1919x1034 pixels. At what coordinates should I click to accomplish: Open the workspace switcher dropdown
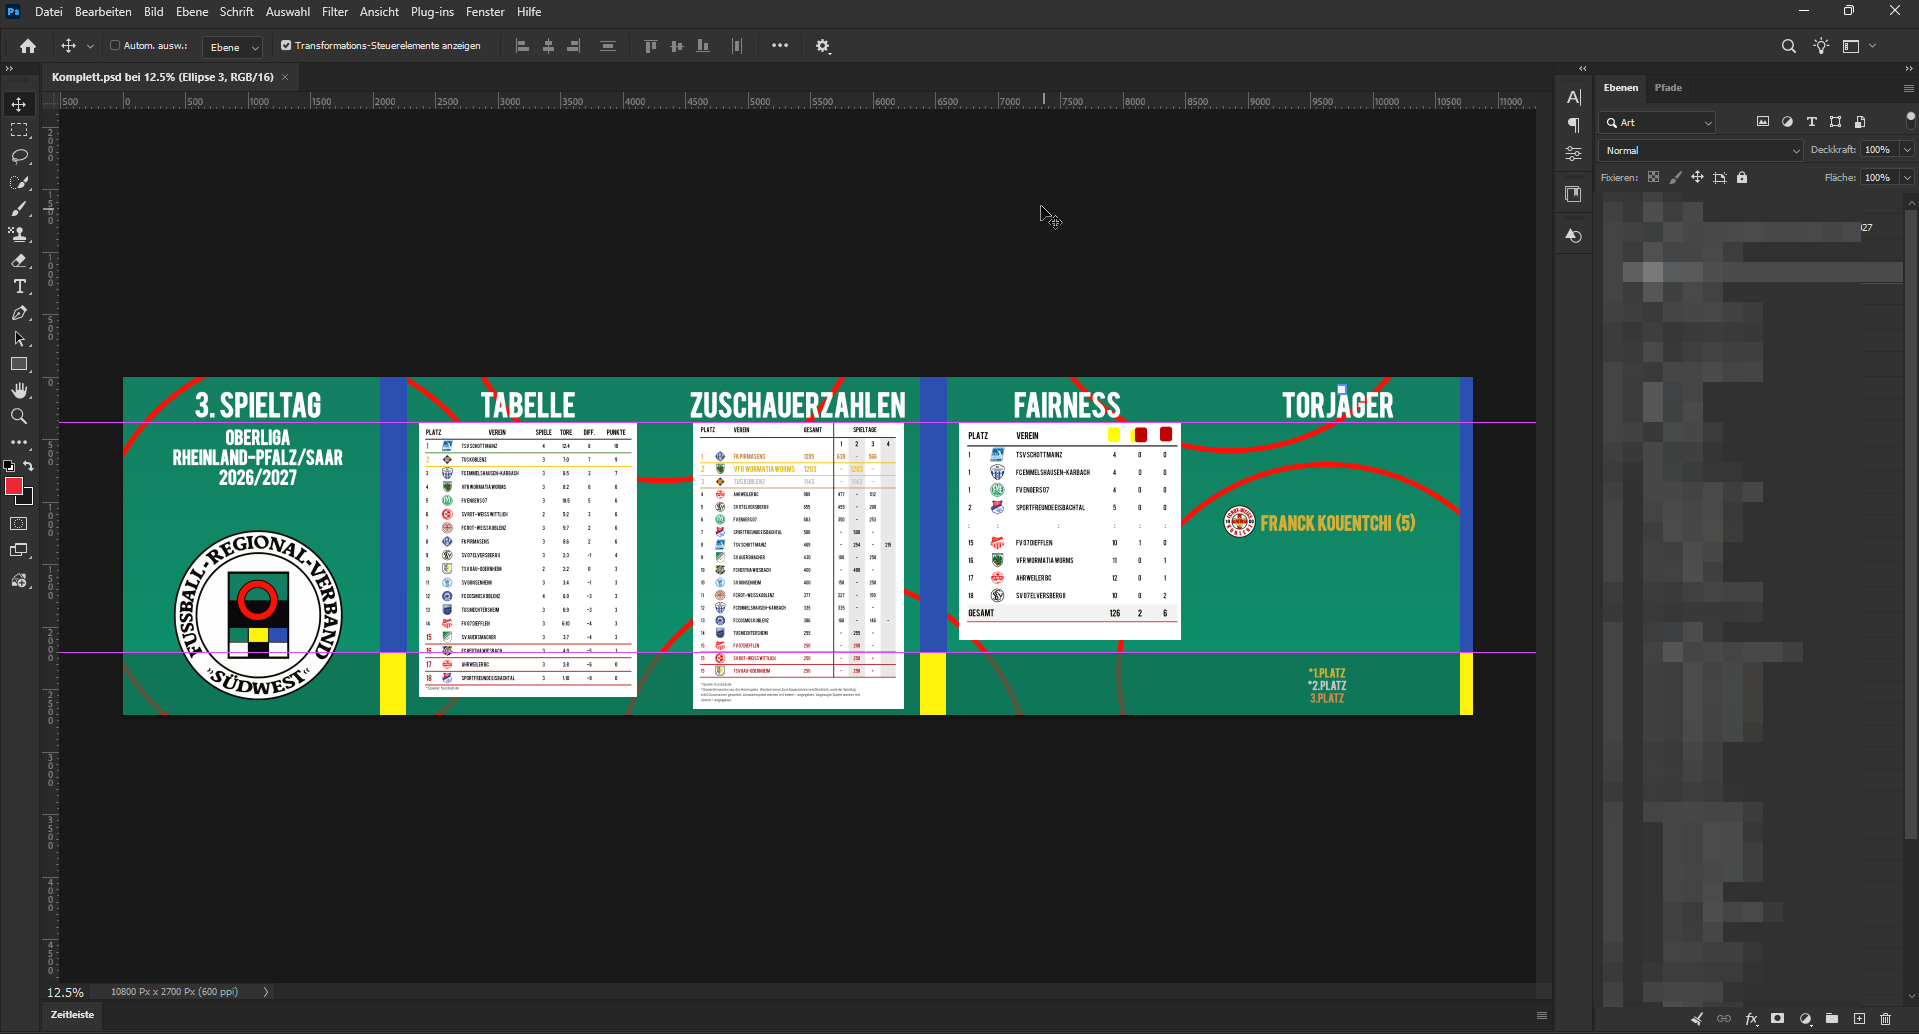(1859, 46)
